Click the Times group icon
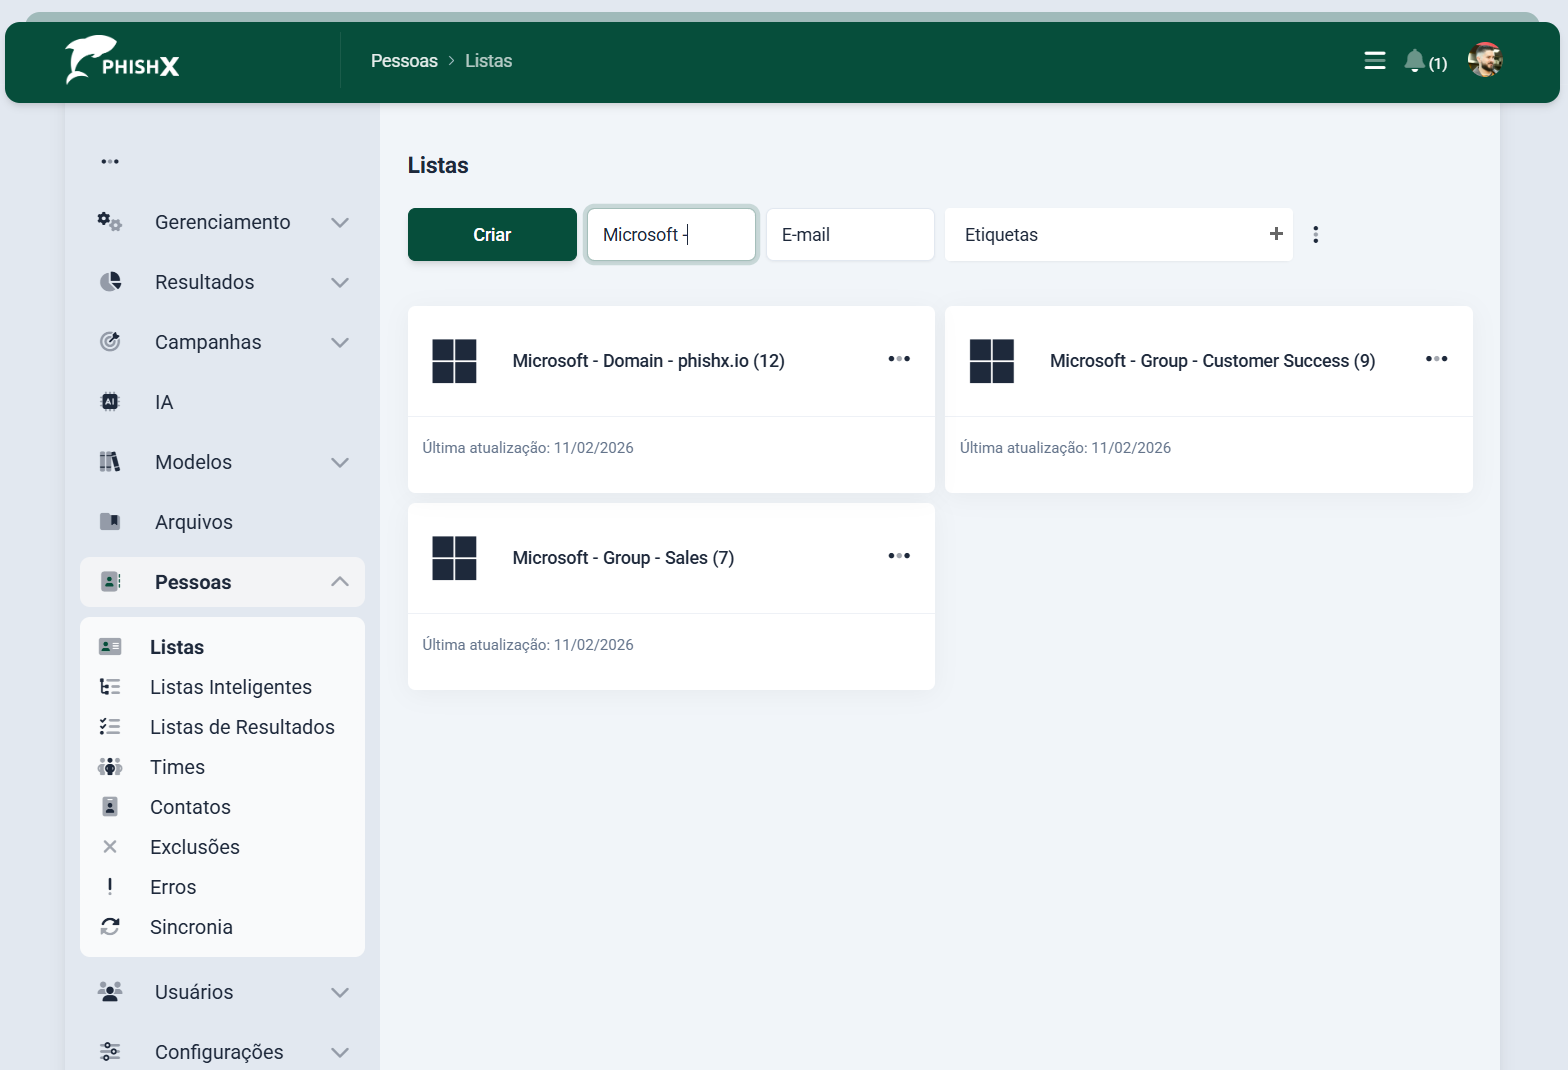The image size is (1568, 1070). 110,767
